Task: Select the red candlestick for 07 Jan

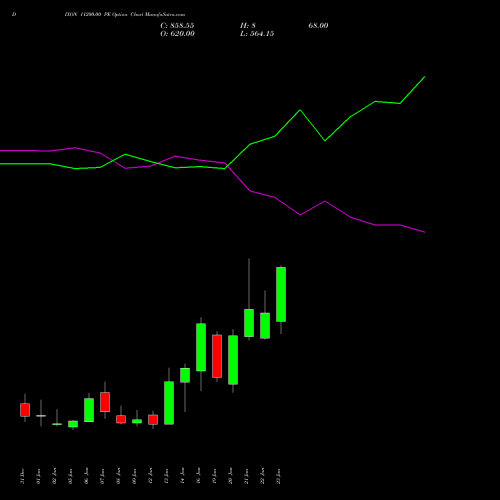Action: [105, 402]
